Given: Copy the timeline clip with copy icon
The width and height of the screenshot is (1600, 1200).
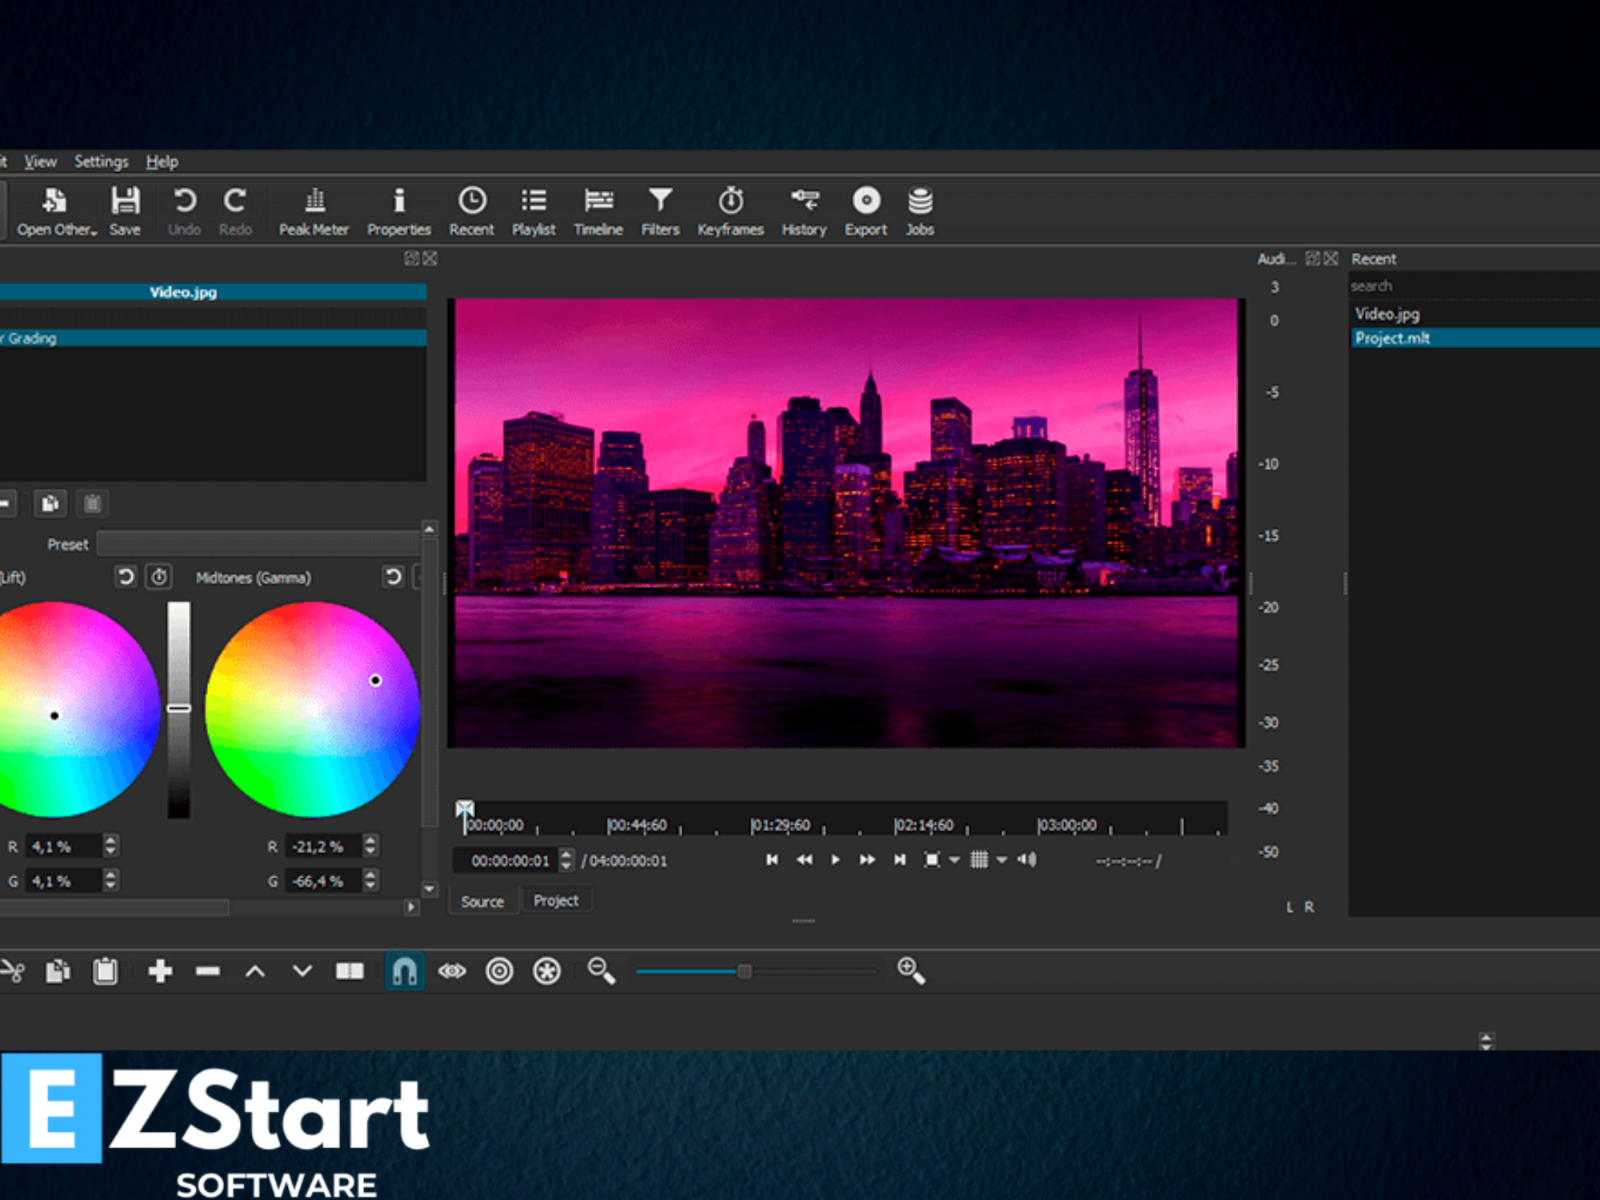Looking at the screenshot, I should [58, 971].
